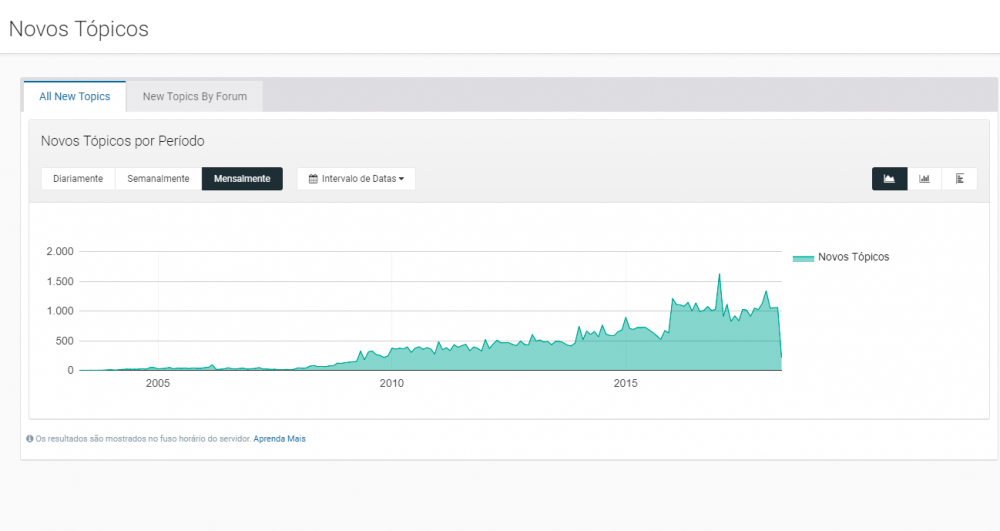Image resolution: width=1000 pixels, height=531 pixels.
Task: Open the All New Topics tab
Action: [x=74, y=97]
